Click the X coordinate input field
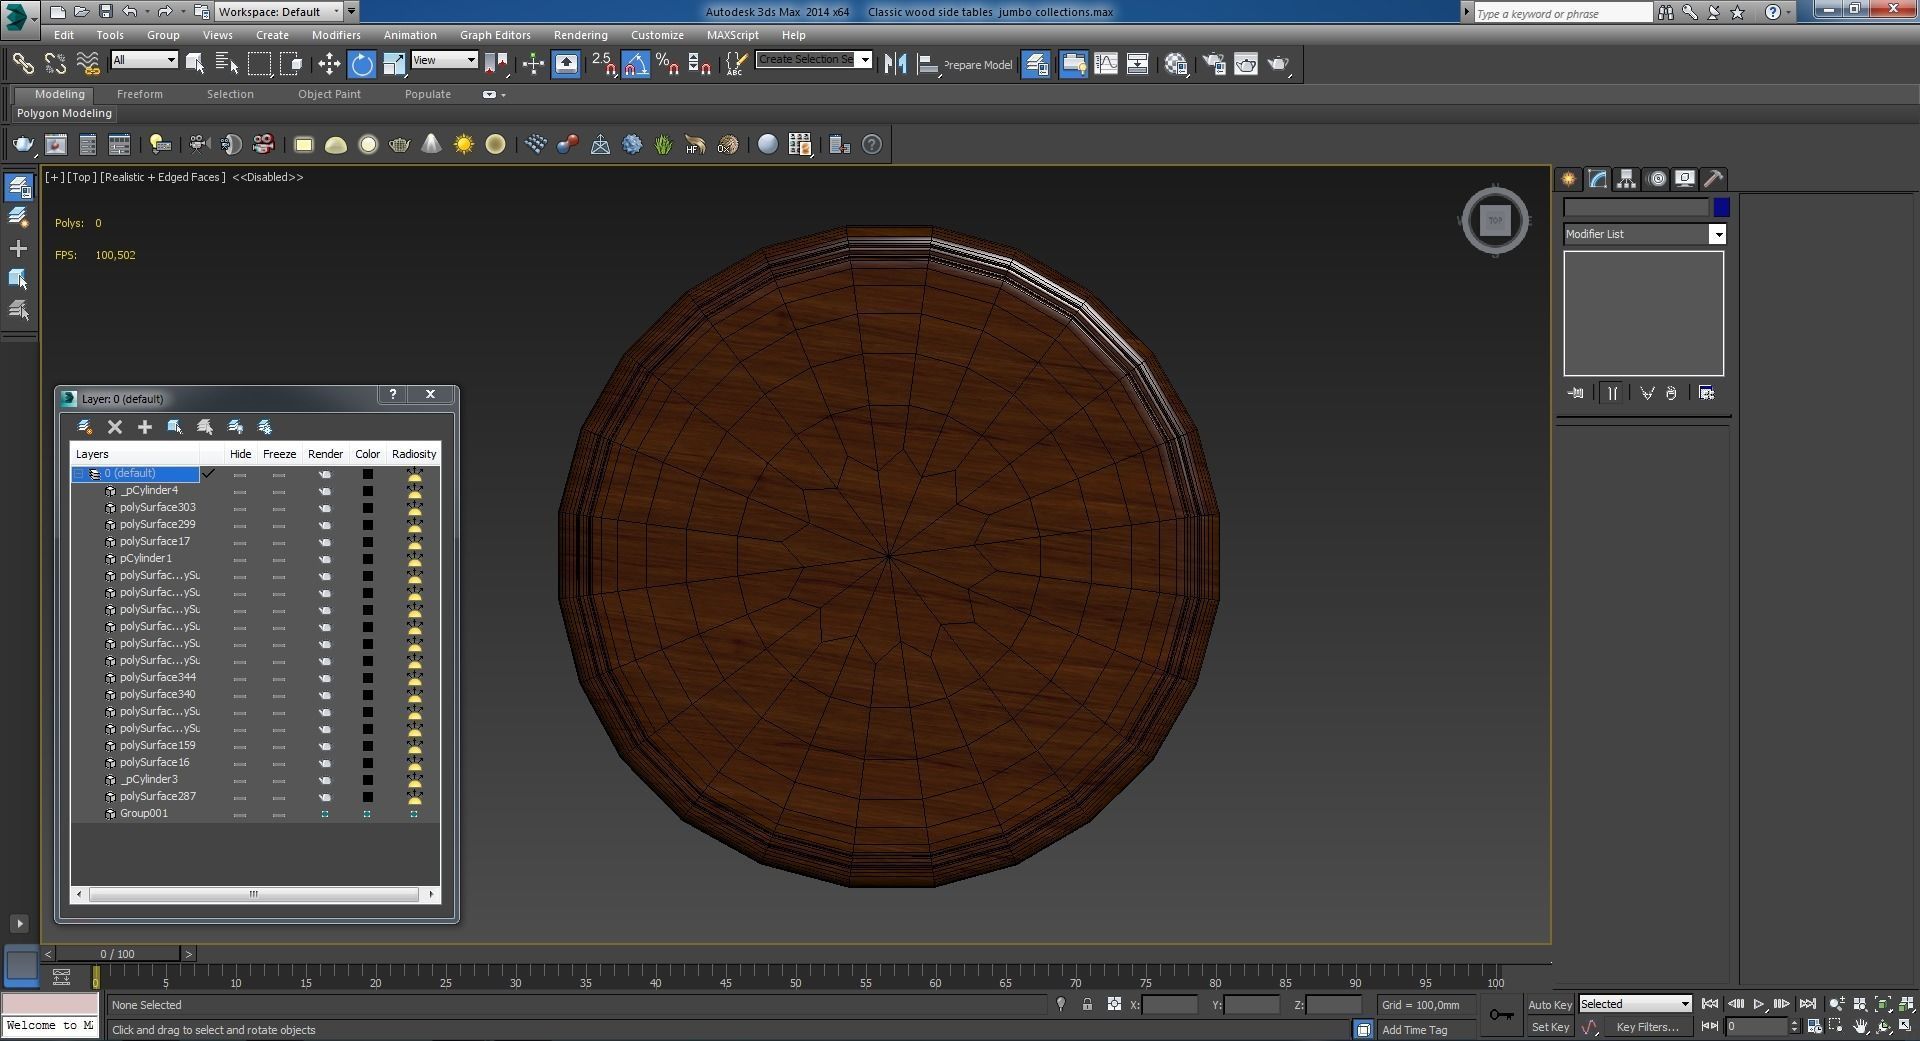 click(x=1170, y=1005)
